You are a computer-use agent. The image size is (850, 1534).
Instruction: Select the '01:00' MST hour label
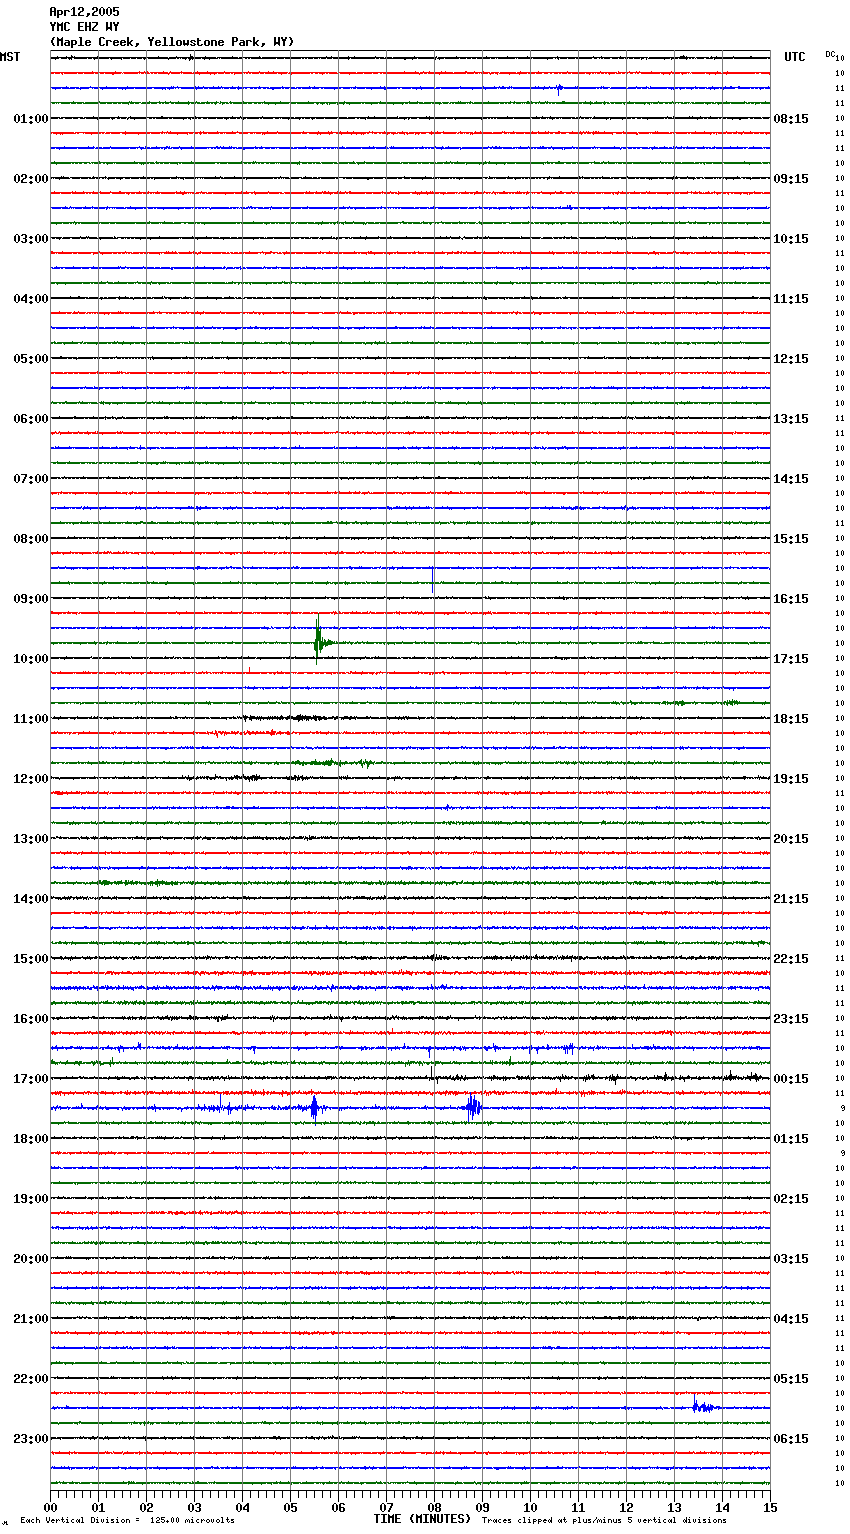[30, 119]
